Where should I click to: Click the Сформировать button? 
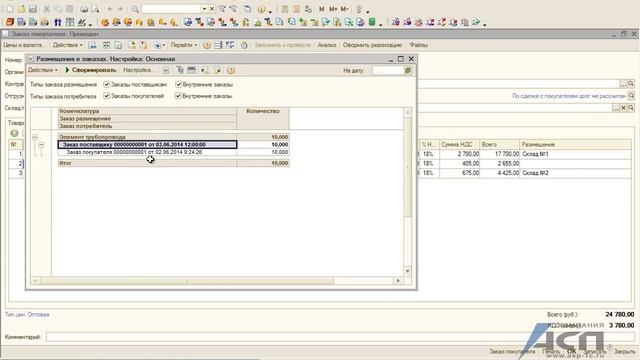tap(91, 70)
